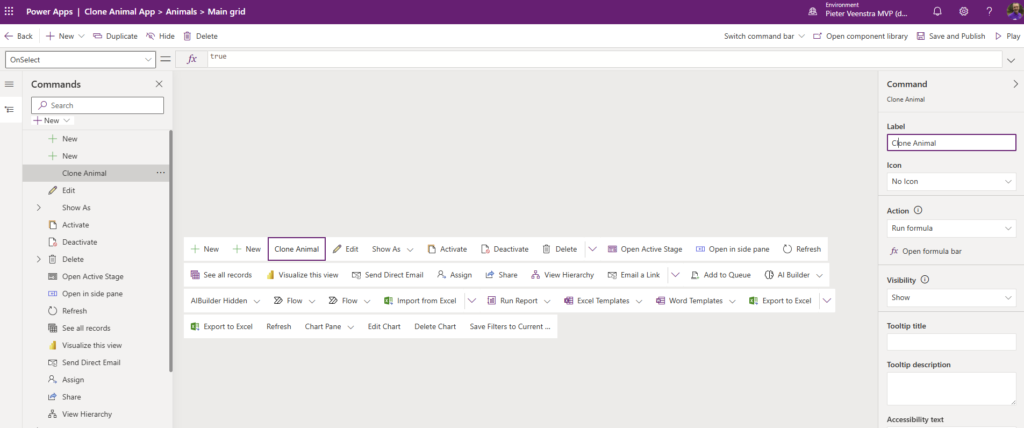Open the Visibility dropdown Show

(952, 297)
